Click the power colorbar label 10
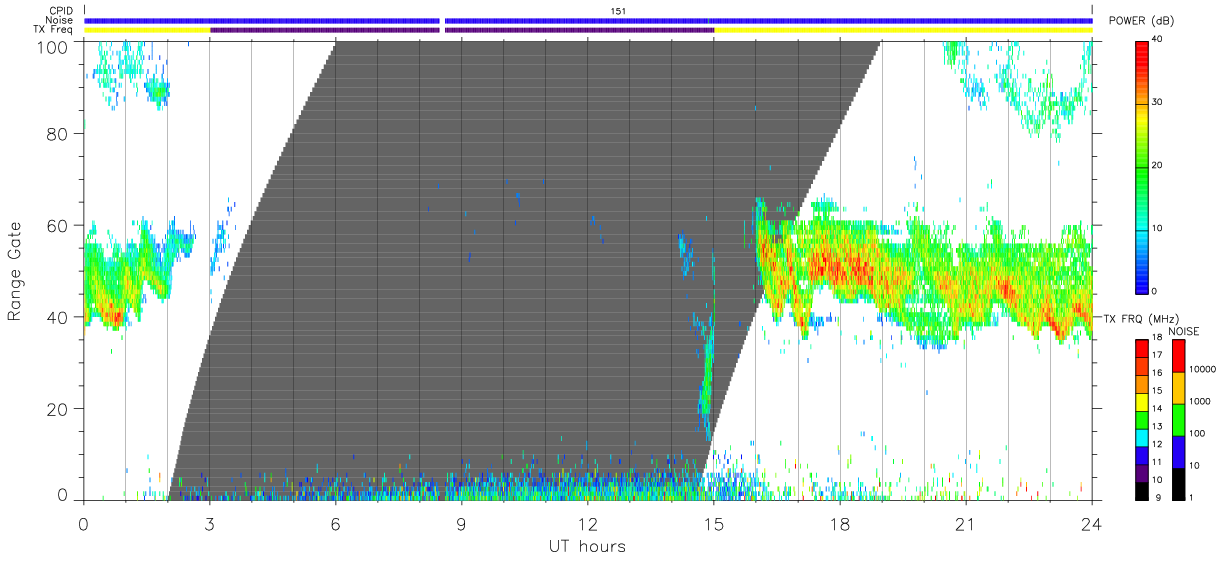Screen dimensions: 1228x567 [x=1157, y=228]
